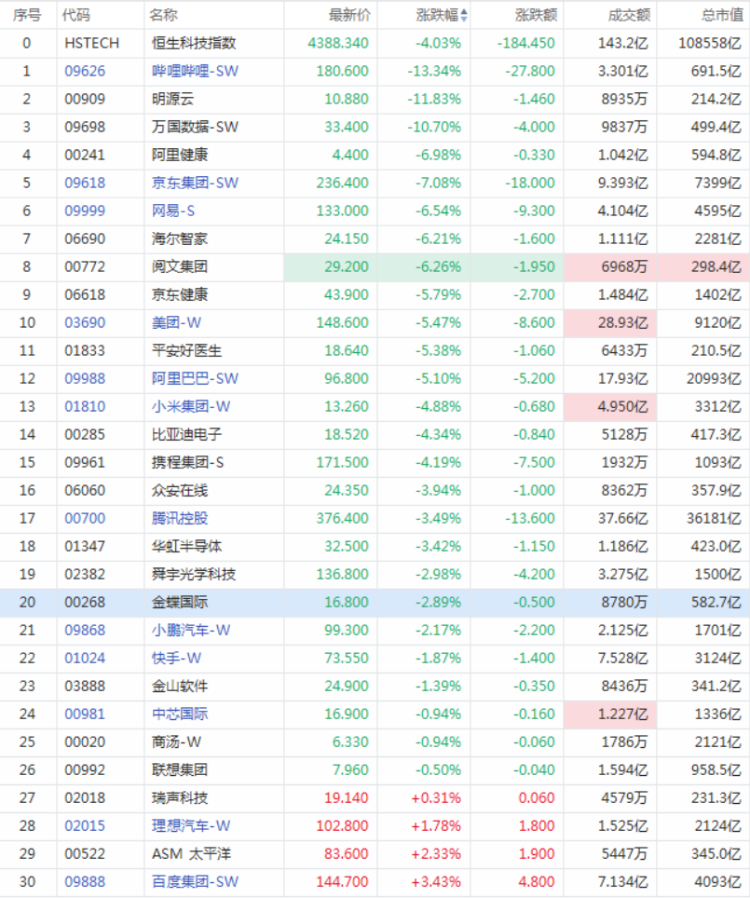The width and height of the screenshot is (750, 898).
Task: Select 小米集团-W turnover 4.950亿
Action: (x=623, y=407)
